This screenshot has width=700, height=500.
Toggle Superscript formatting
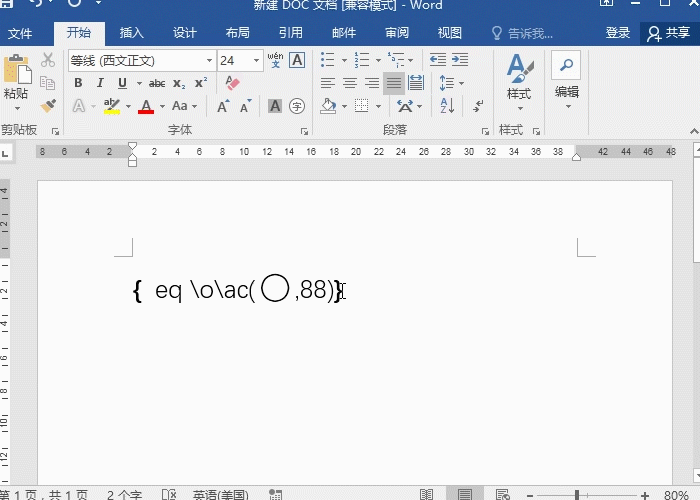pyautogui.click(x=201, y=83)
